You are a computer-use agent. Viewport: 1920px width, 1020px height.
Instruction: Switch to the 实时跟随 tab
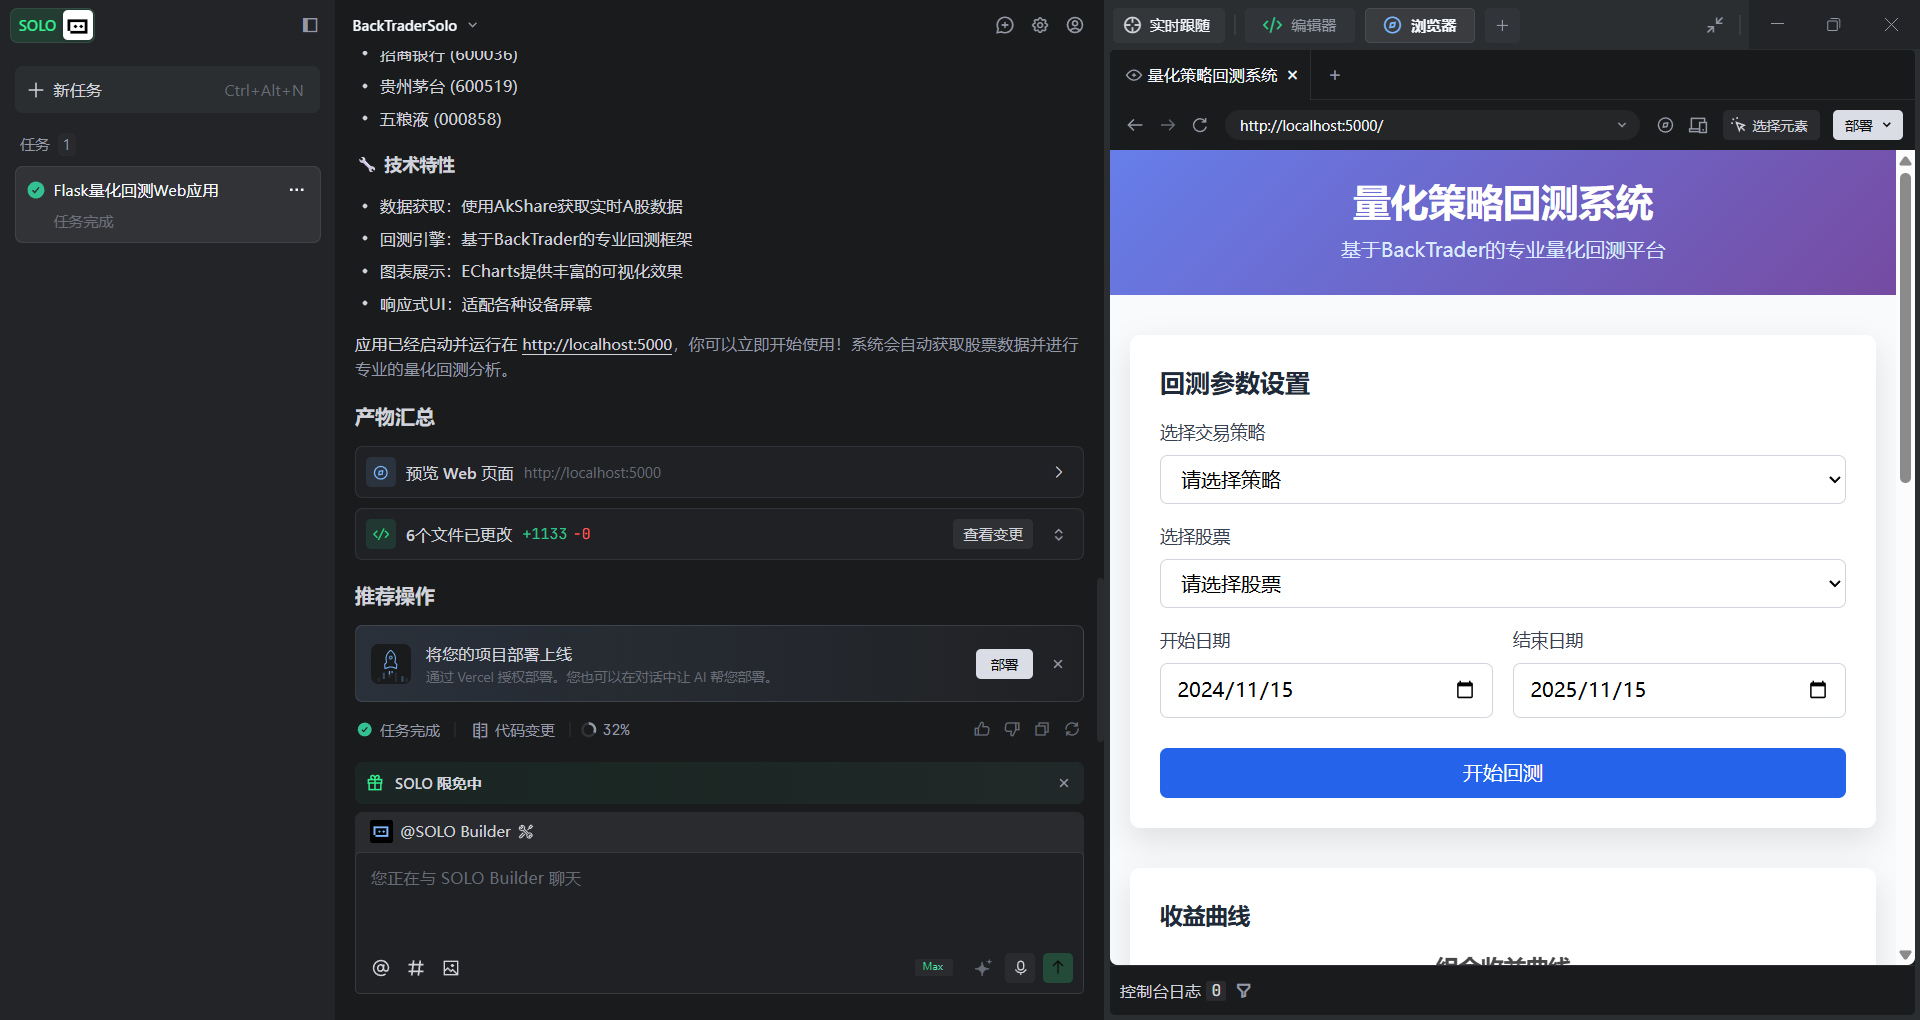tap(1167, 25)
